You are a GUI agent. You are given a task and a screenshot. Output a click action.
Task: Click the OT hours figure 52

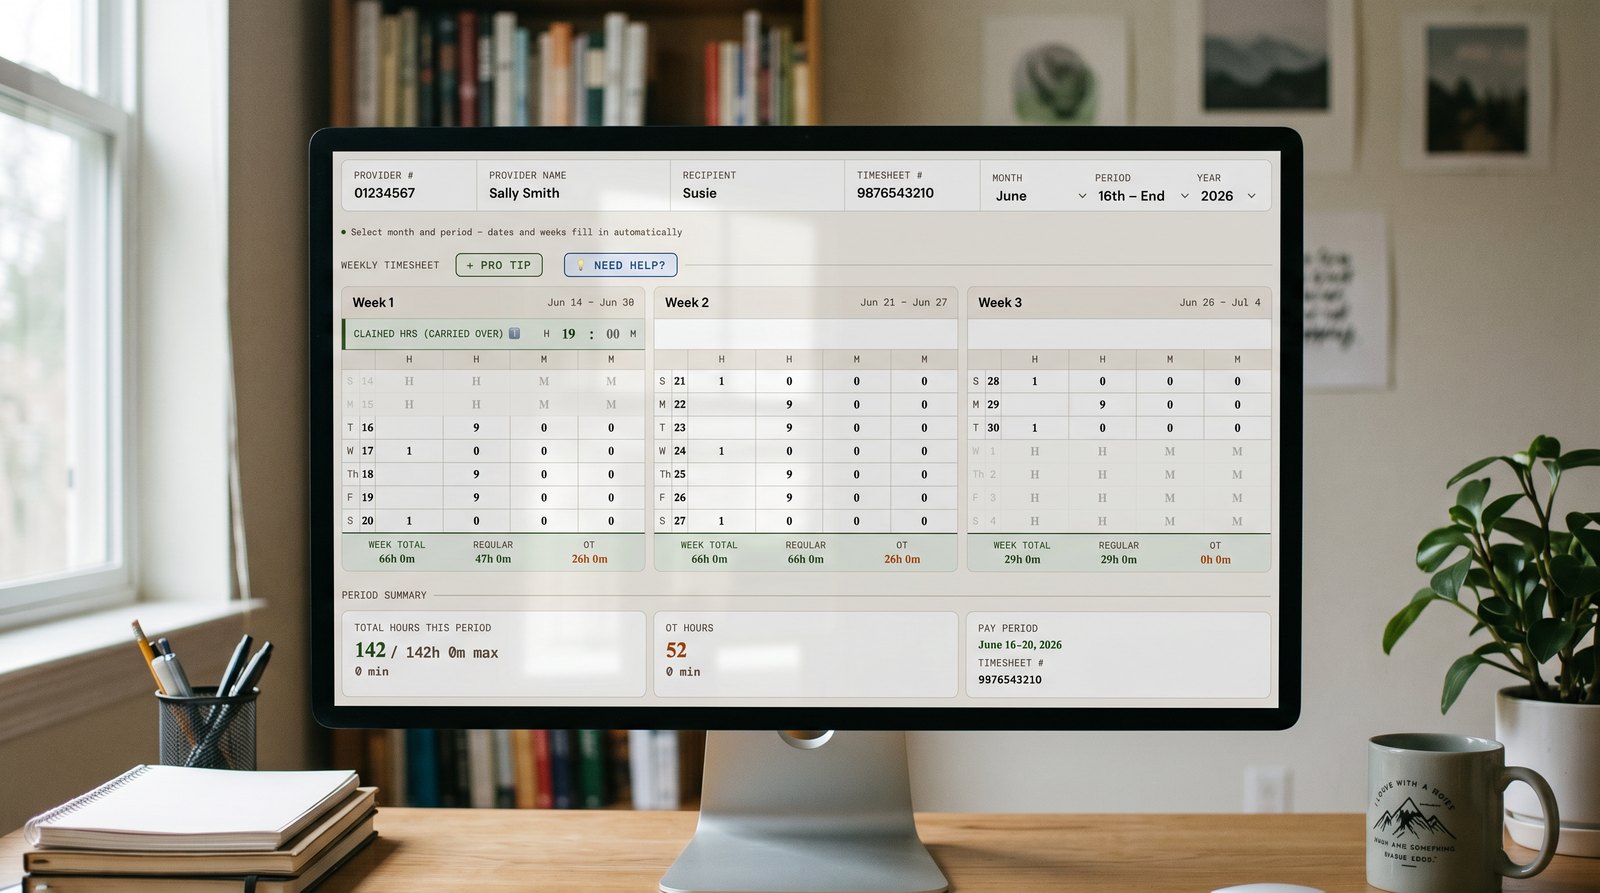[676, 650]
